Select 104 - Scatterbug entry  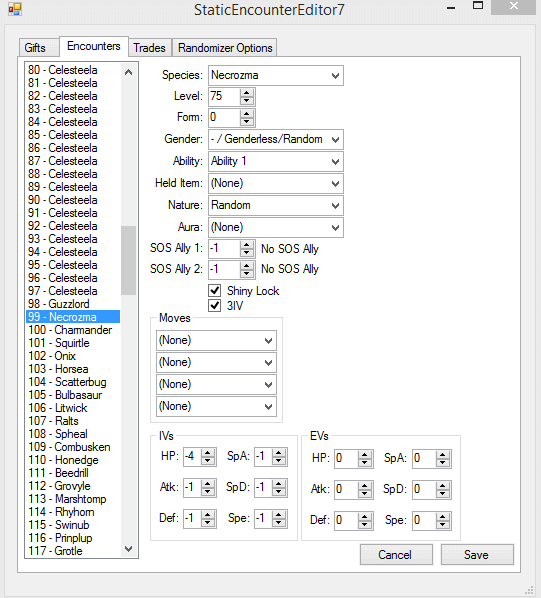coord(73,382)
